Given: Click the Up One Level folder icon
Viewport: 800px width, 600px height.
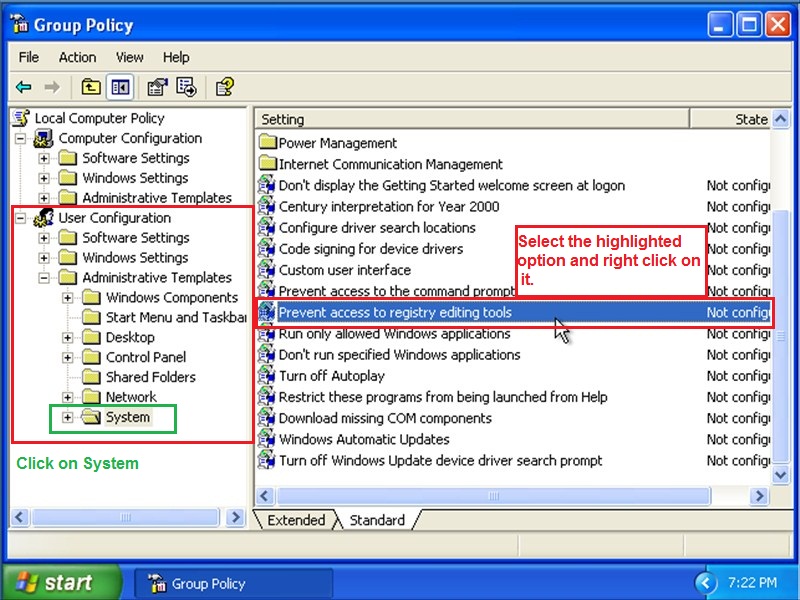Looking at the screenshot, I should point(90,87).
